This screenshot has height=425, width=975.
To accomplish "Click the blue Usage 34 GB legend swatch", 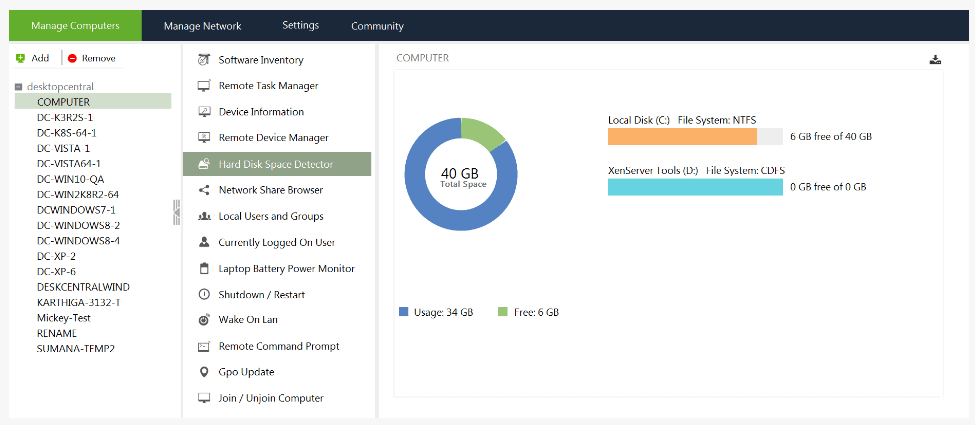I will coord(404,312).
